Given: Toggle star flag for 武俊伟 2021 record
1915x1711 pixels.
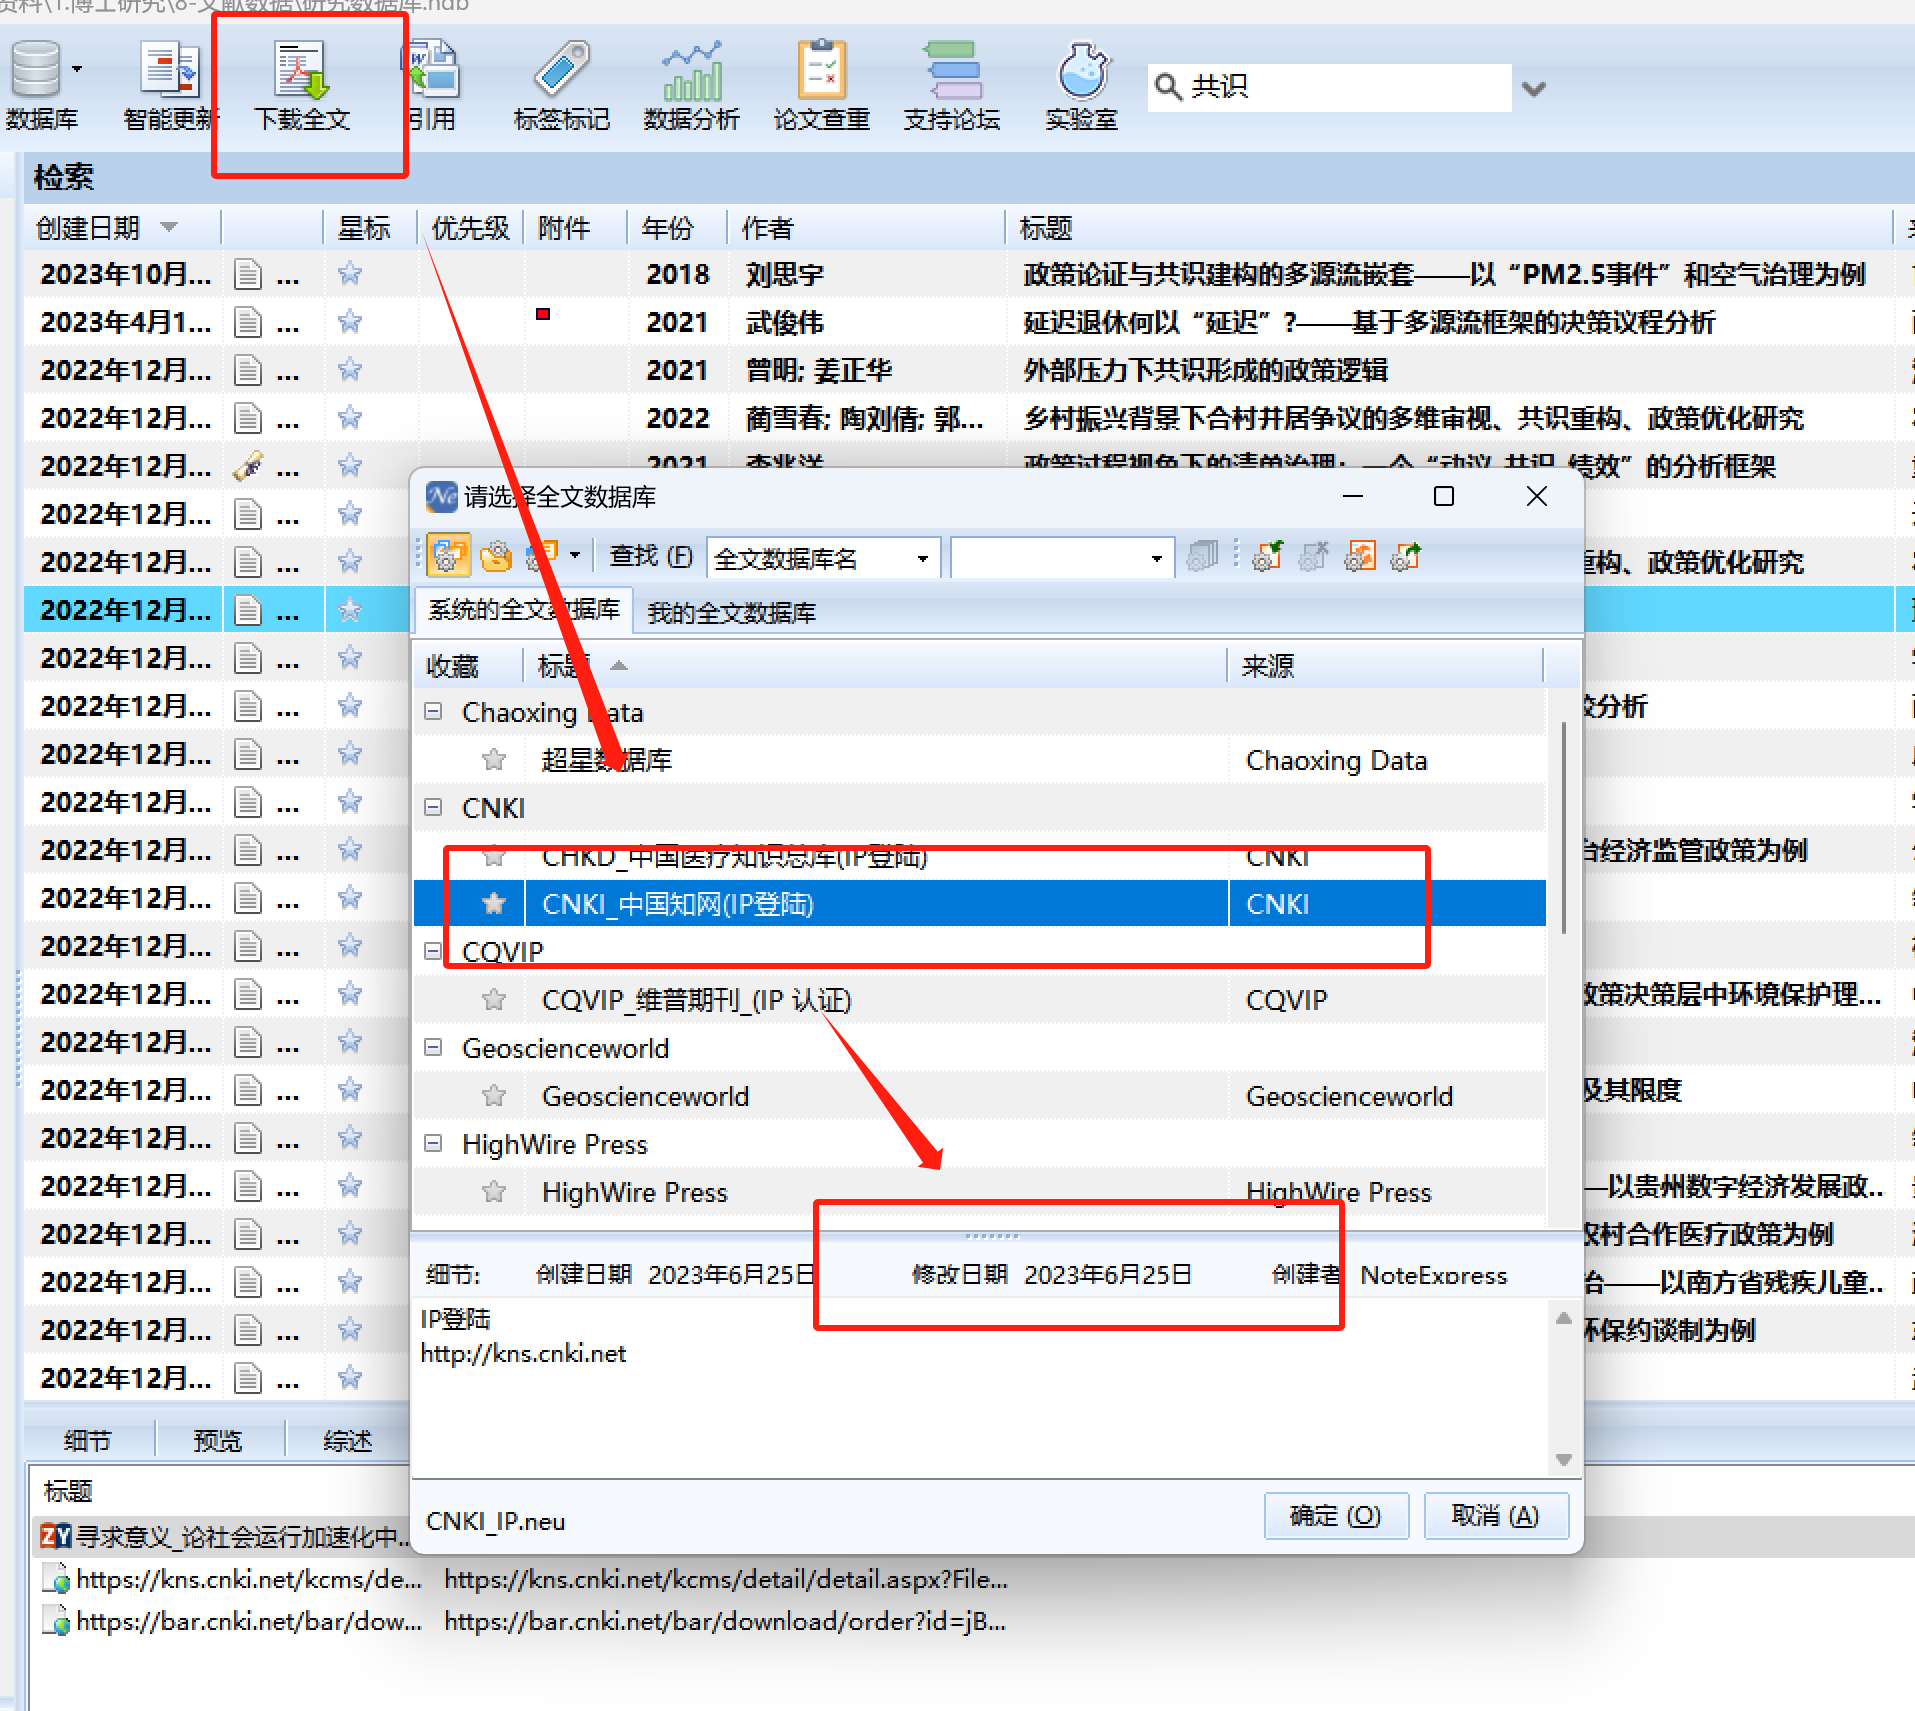Looking at the screenshot, I should click(x=350, y=322).
